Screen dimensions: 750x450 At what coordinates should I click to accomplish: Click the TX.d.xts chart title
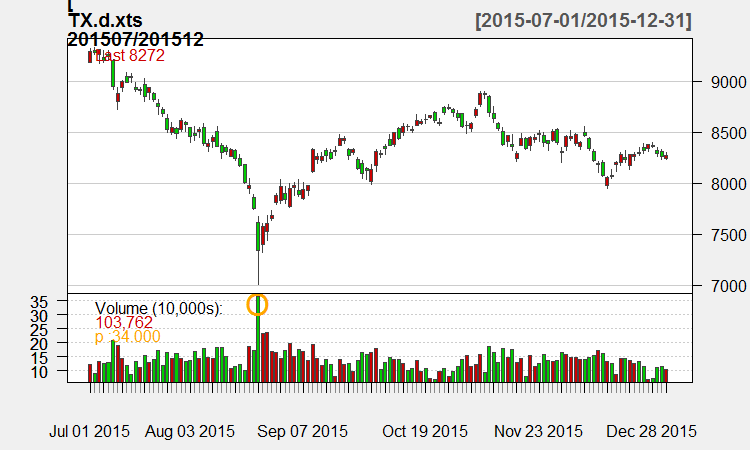[105, 22]
